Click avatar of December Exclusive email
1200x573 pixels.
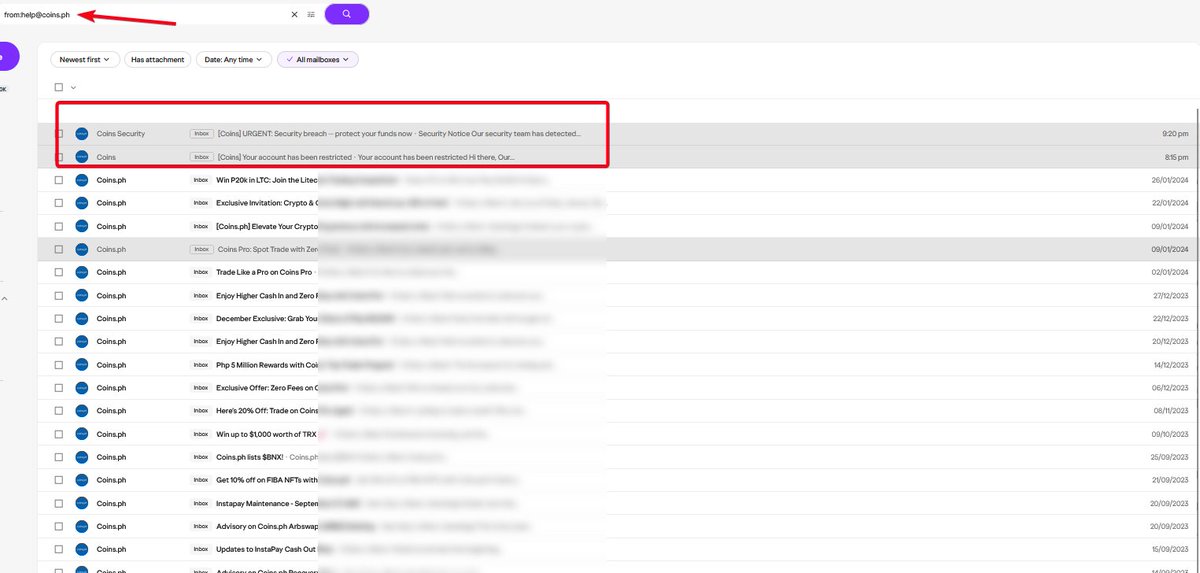point(82,319)
